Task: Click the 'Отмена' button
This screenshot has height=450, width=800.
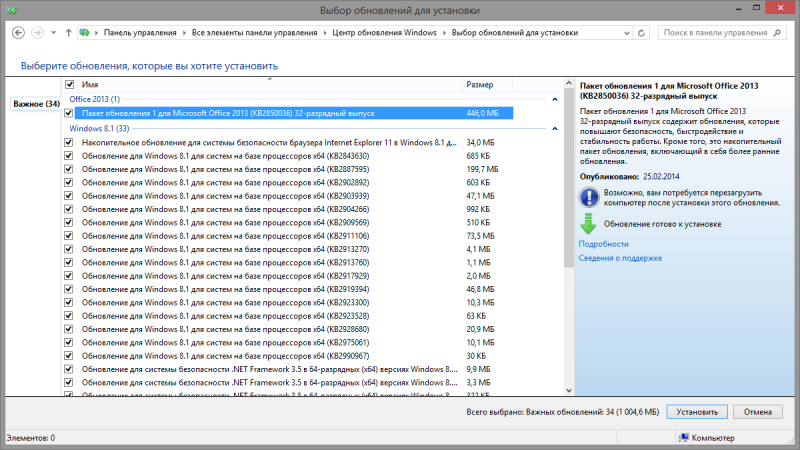Action: tap(758, 412)
